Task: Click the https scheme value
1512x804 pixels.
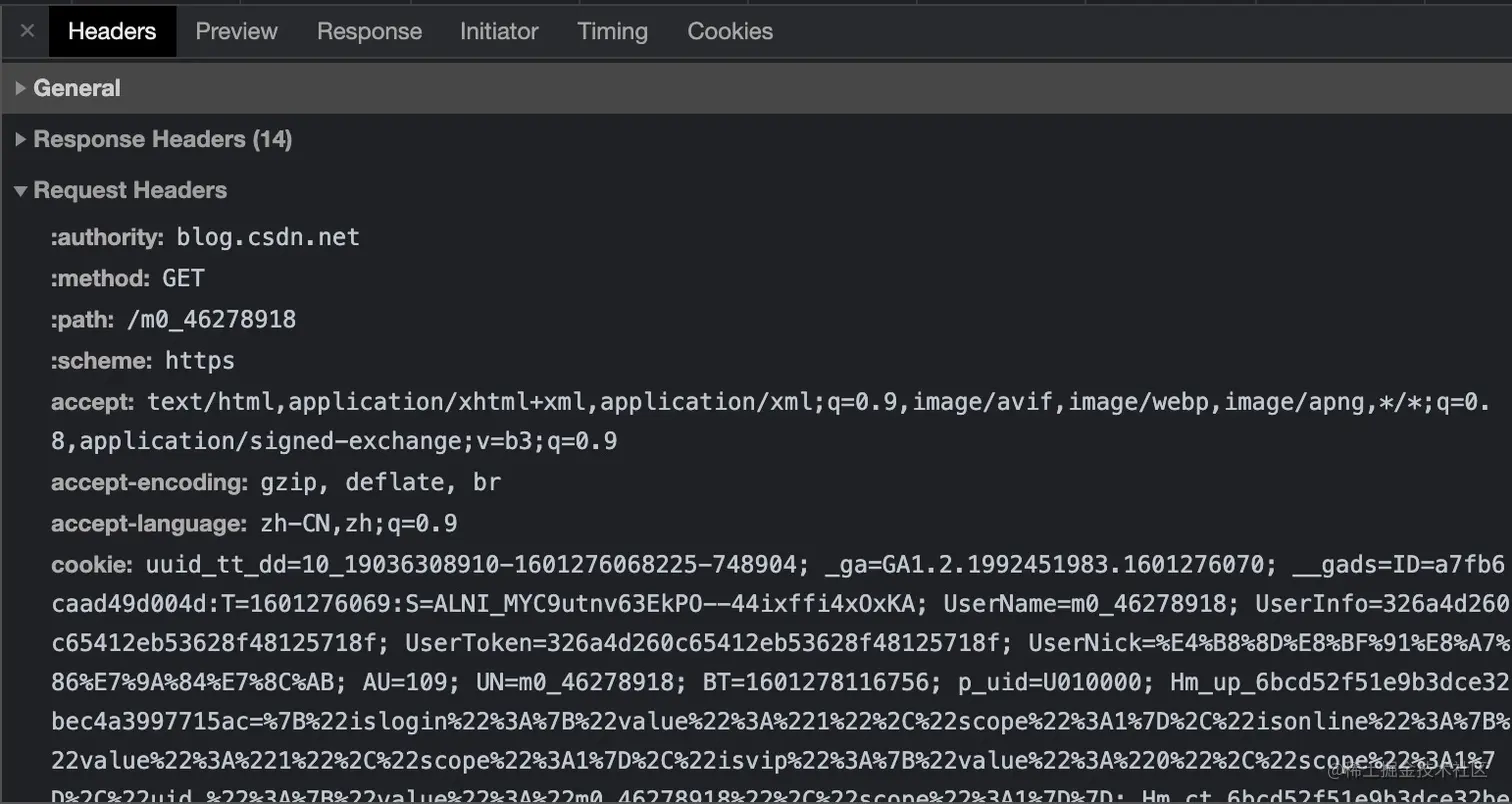Action: [200, 360]
